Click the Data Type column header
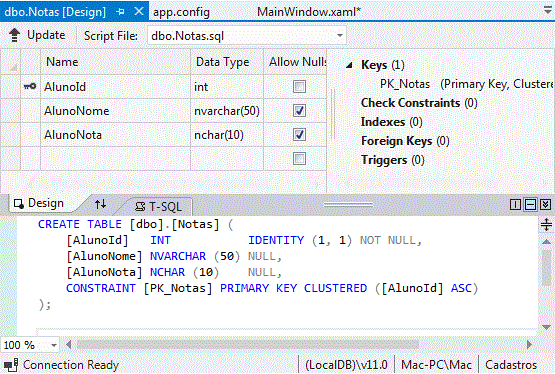The image size is (555, 374). click(x=227, y=62)
